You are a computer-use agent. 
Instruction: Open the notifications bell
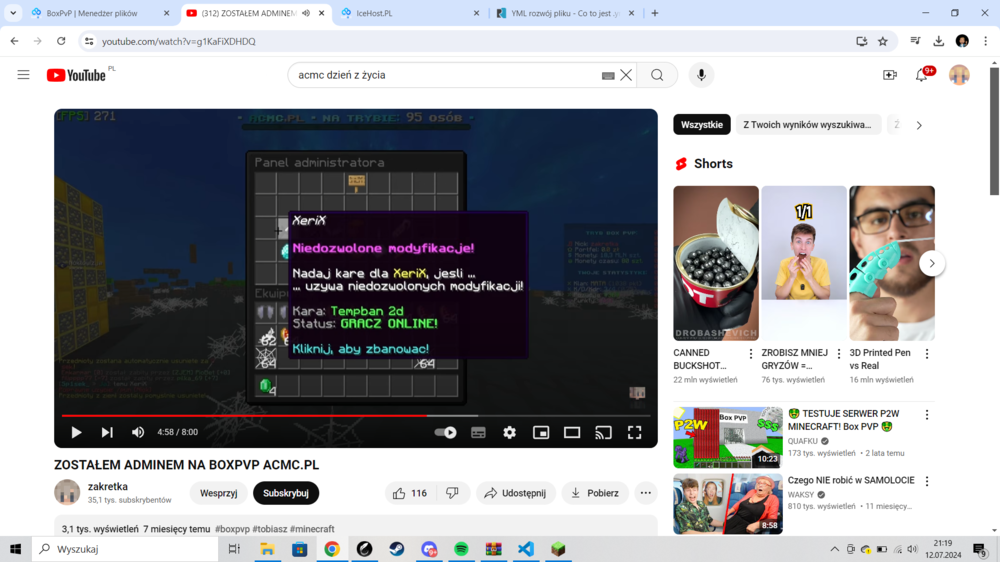[922, 75]
